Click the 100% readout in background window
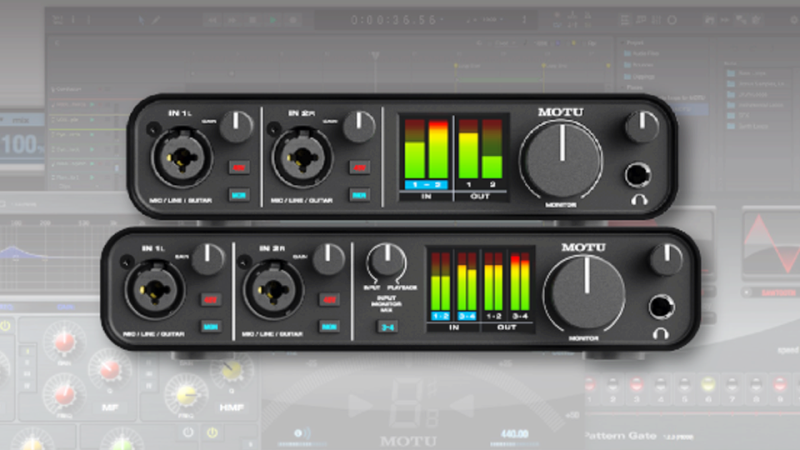The width and height of the screenshot is (800, 450). pos(22,144)
